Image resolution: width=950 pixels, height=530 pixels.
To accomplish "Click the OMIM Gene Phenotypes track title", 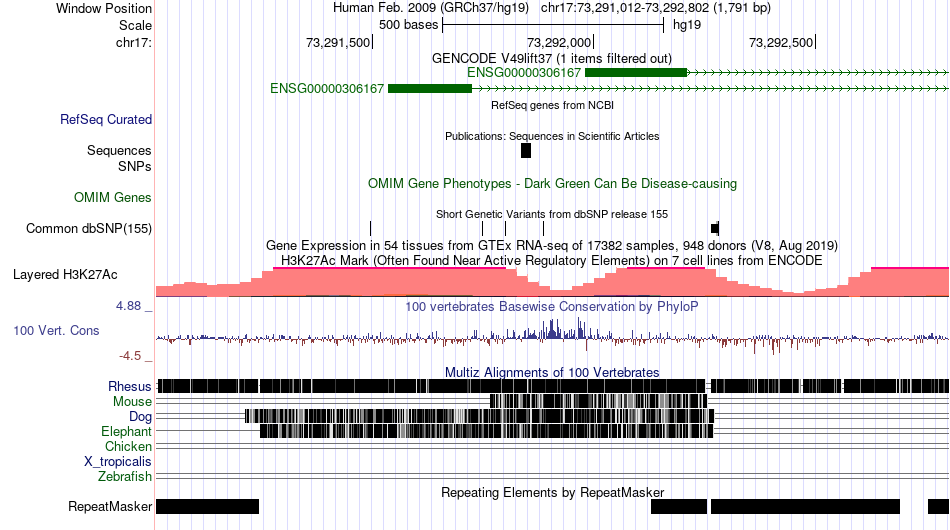I will (552, 184).
